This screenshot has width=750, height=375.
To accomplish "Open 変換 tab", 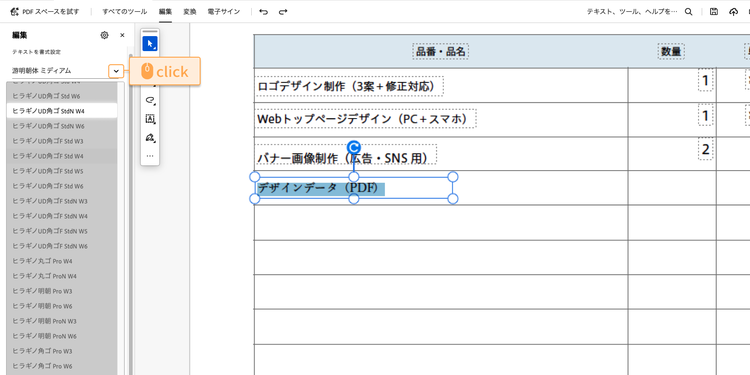I will click(189, 12).
